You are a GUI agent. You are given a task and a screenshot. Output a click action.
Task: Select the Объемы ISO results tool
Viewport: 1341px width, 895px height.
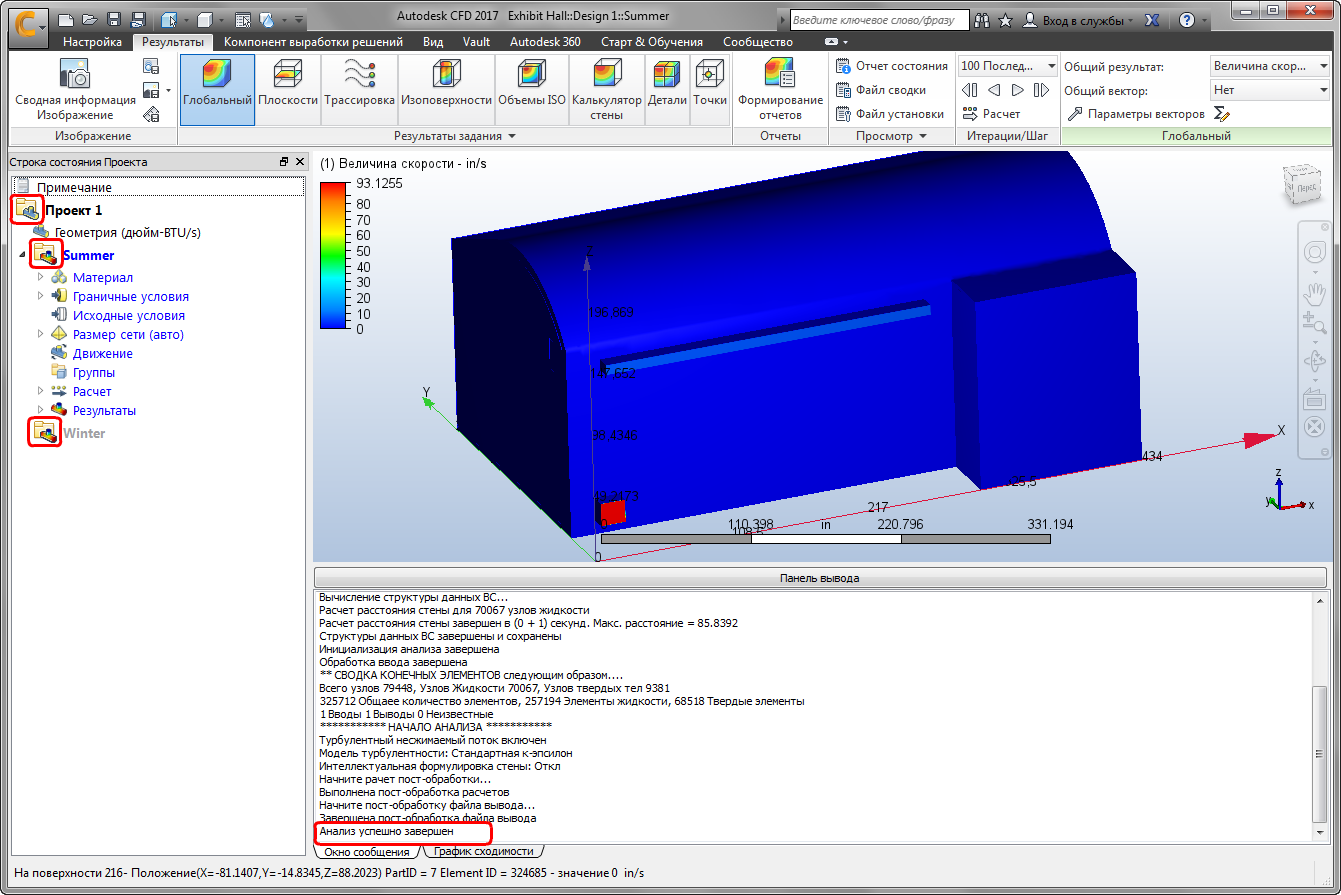[x=532, y=89]
